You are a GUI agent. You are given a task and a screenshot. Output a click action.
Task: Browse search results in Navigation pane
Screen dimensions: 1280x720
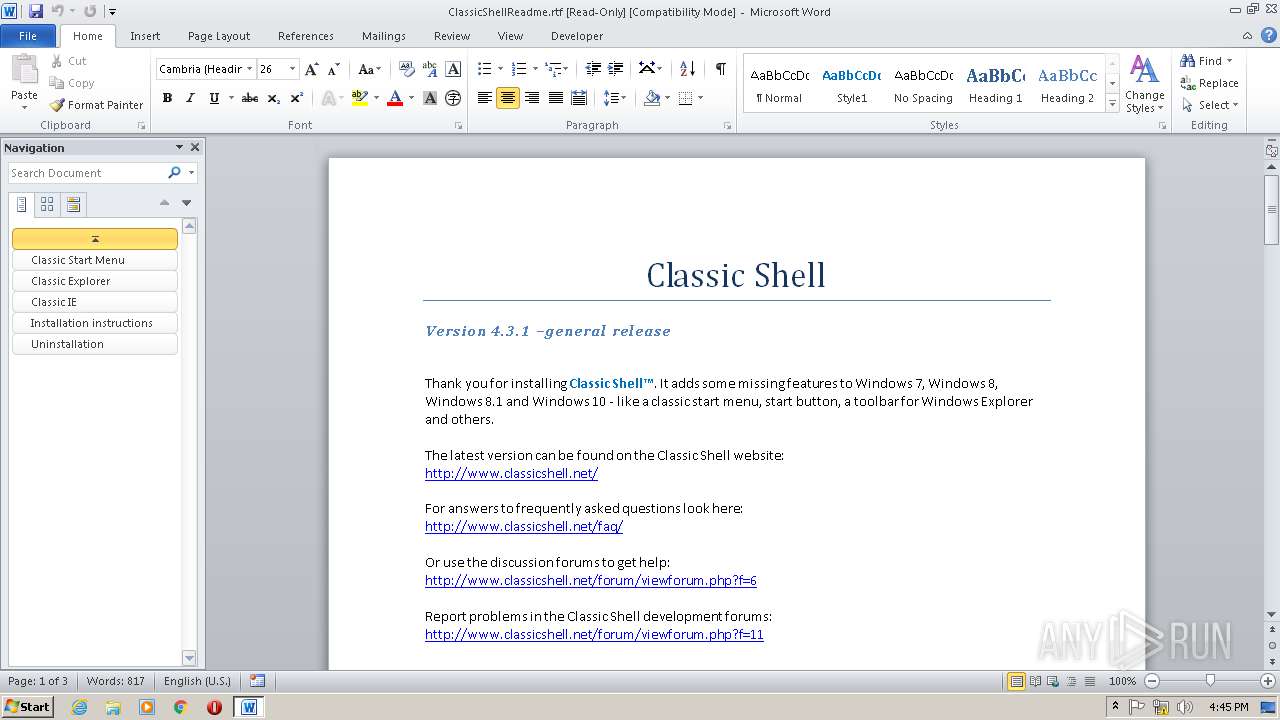coord(73,204)
